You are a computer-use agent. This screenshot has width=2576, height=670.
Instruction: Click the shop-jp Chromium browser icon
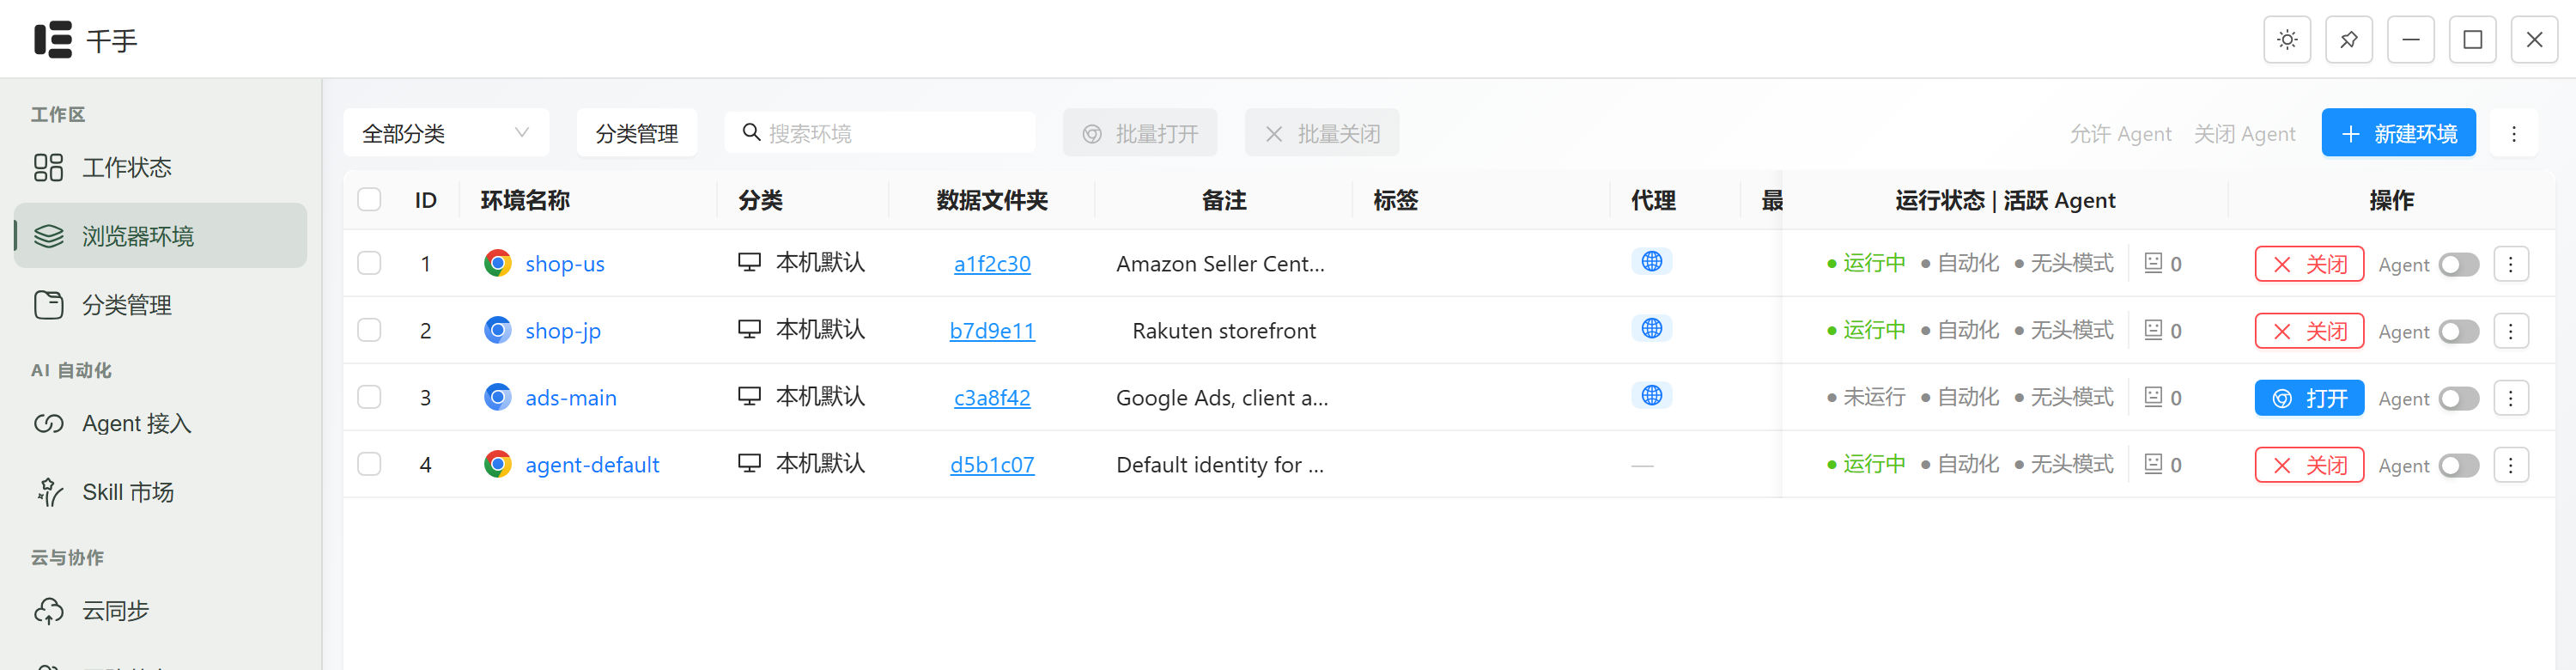point(497,330)
